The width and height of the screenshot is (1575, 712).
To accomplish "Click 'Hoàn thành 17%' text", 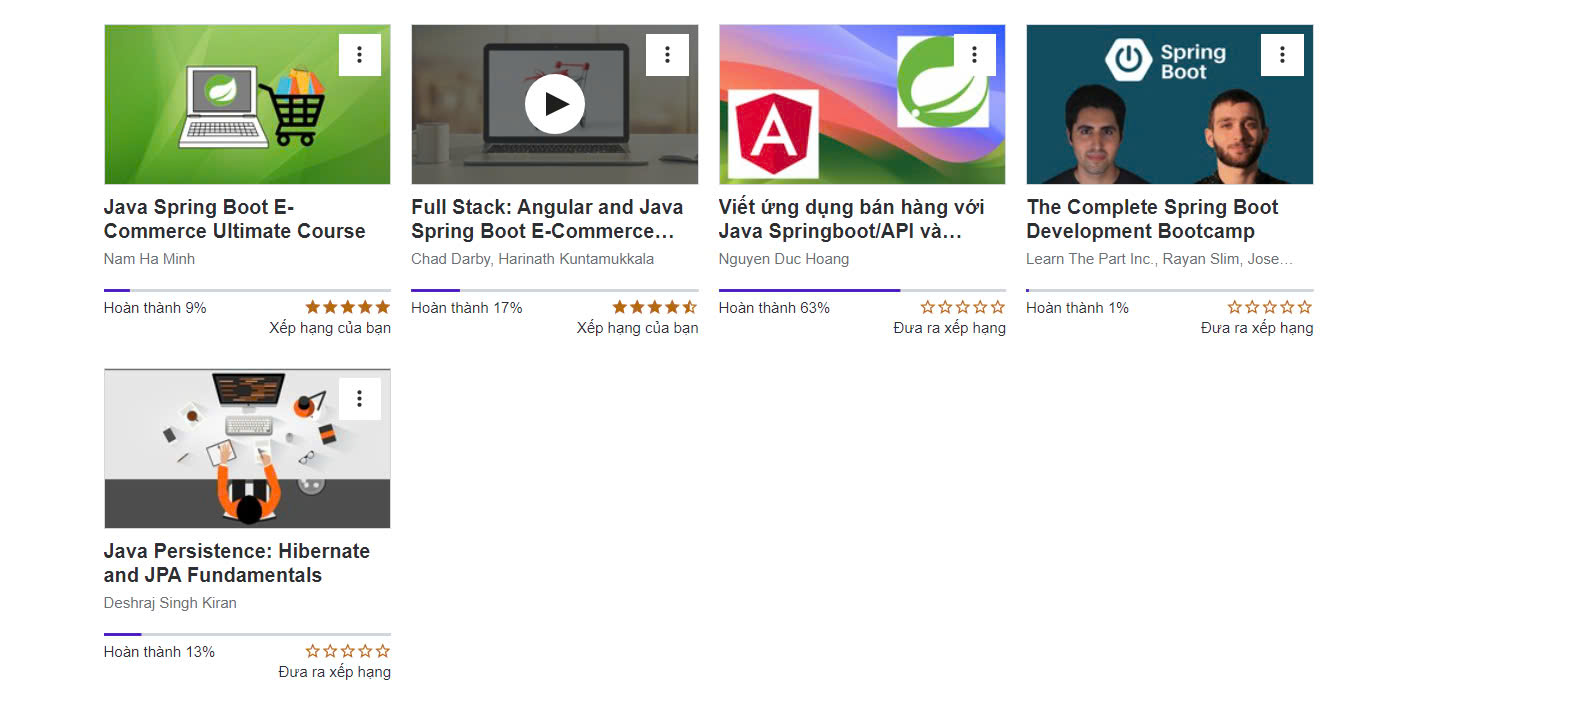I will coord(466,308).
